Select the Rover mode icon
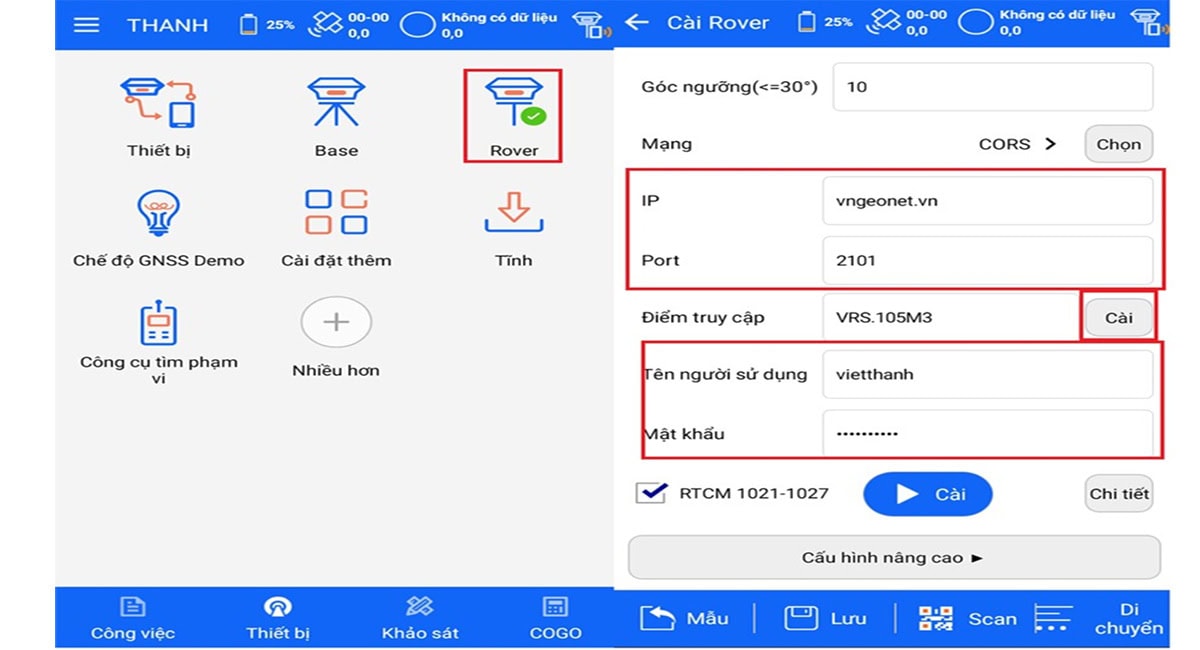This screenshot has width=1200, height=650. [513, 105]
